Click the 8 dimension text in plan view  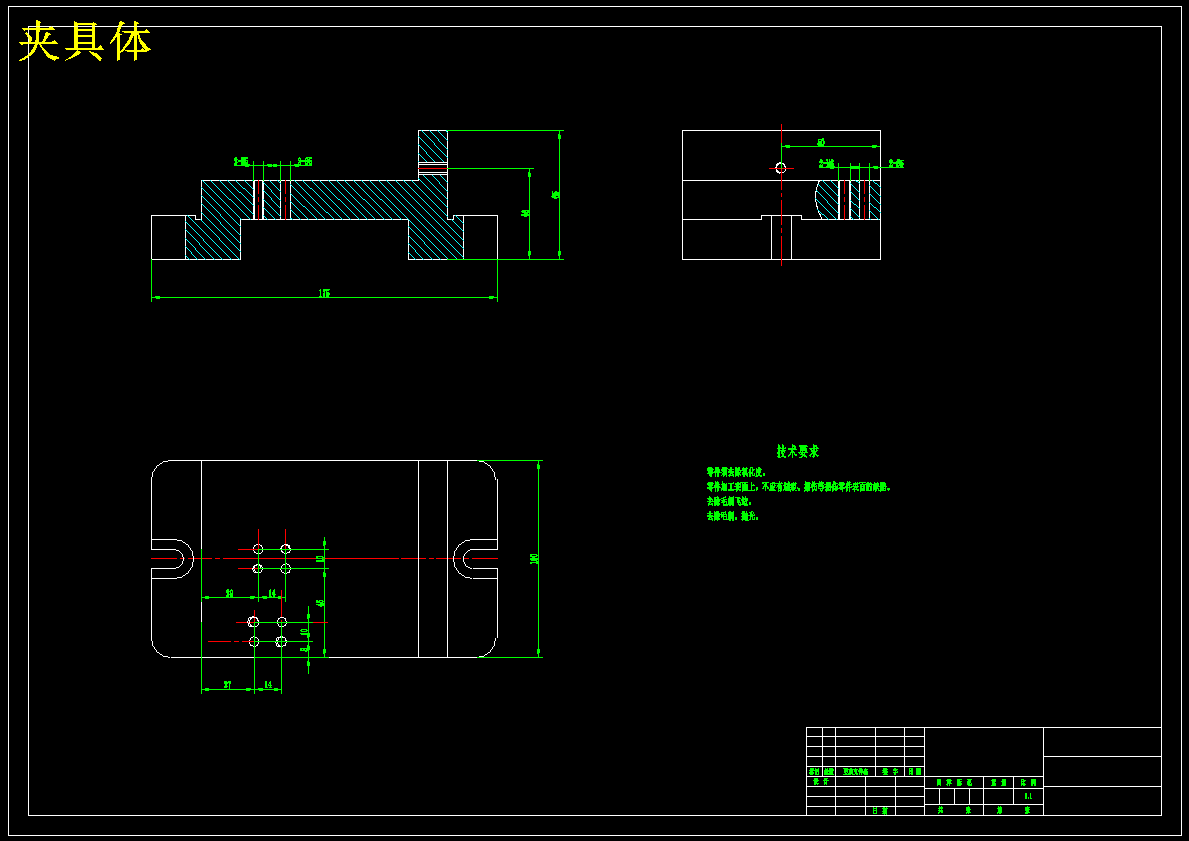pos(305,648)
